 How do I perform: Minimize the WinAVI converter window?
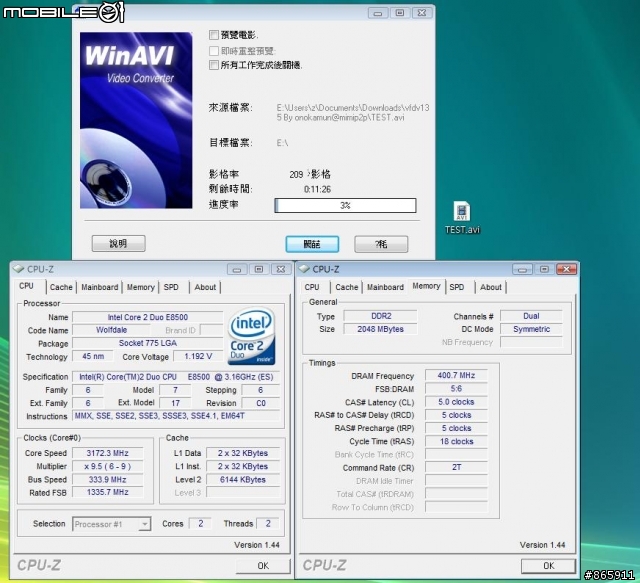[x=378, y=13]
